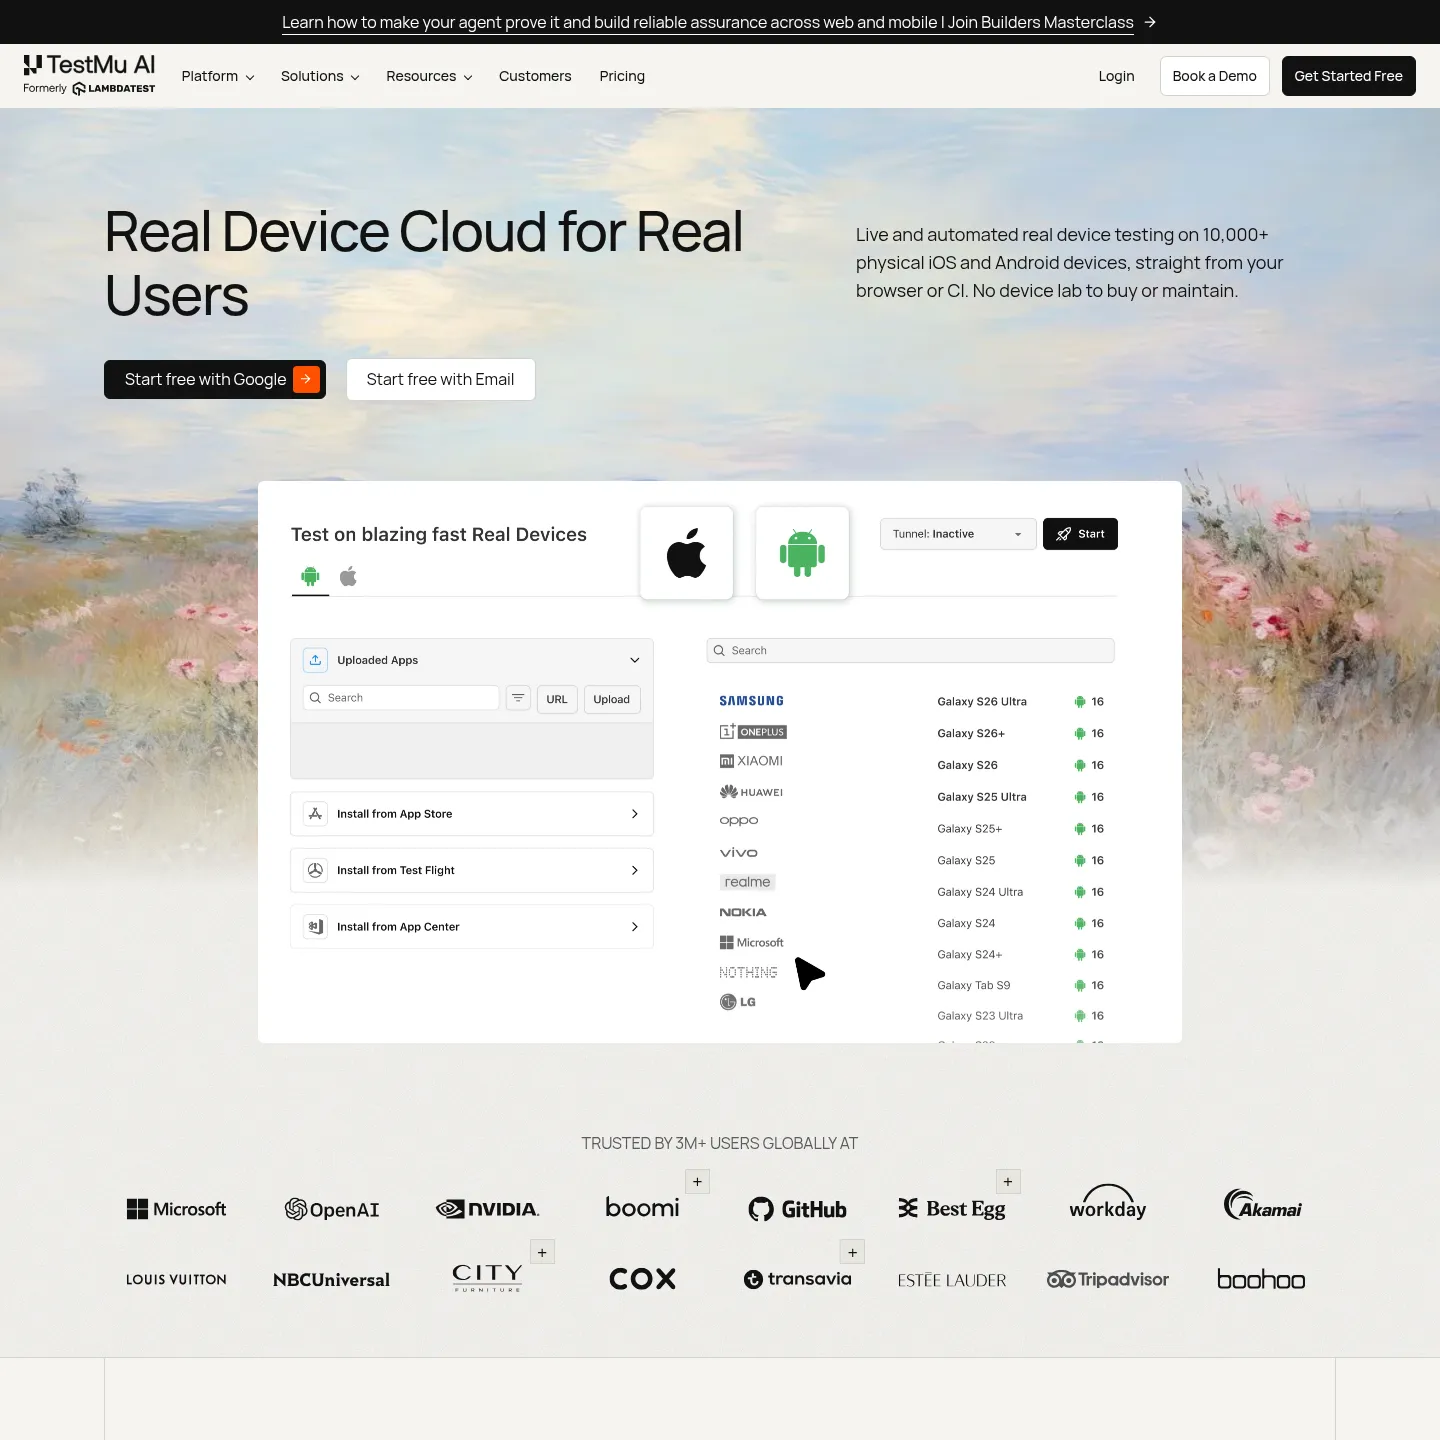Click the App Store icon
1440x1440 pixels.
click(x=315, y=814)
